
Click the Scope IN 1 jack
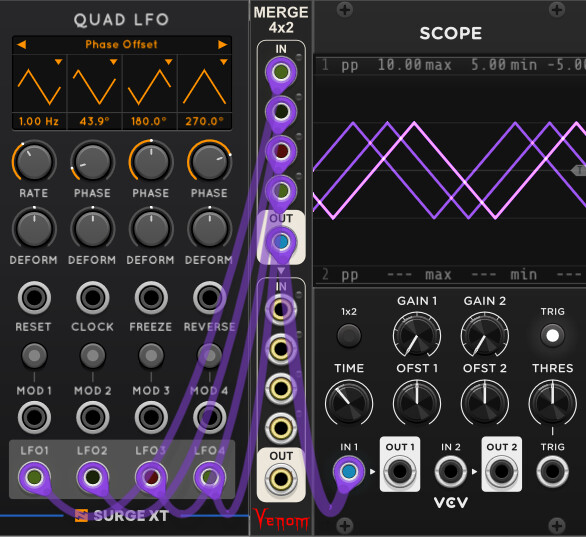tap(349, 471)
